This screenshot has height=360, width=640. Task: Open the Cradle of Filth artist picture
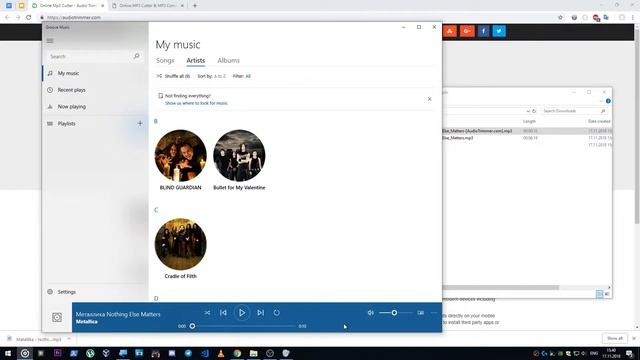pos(180,244)
